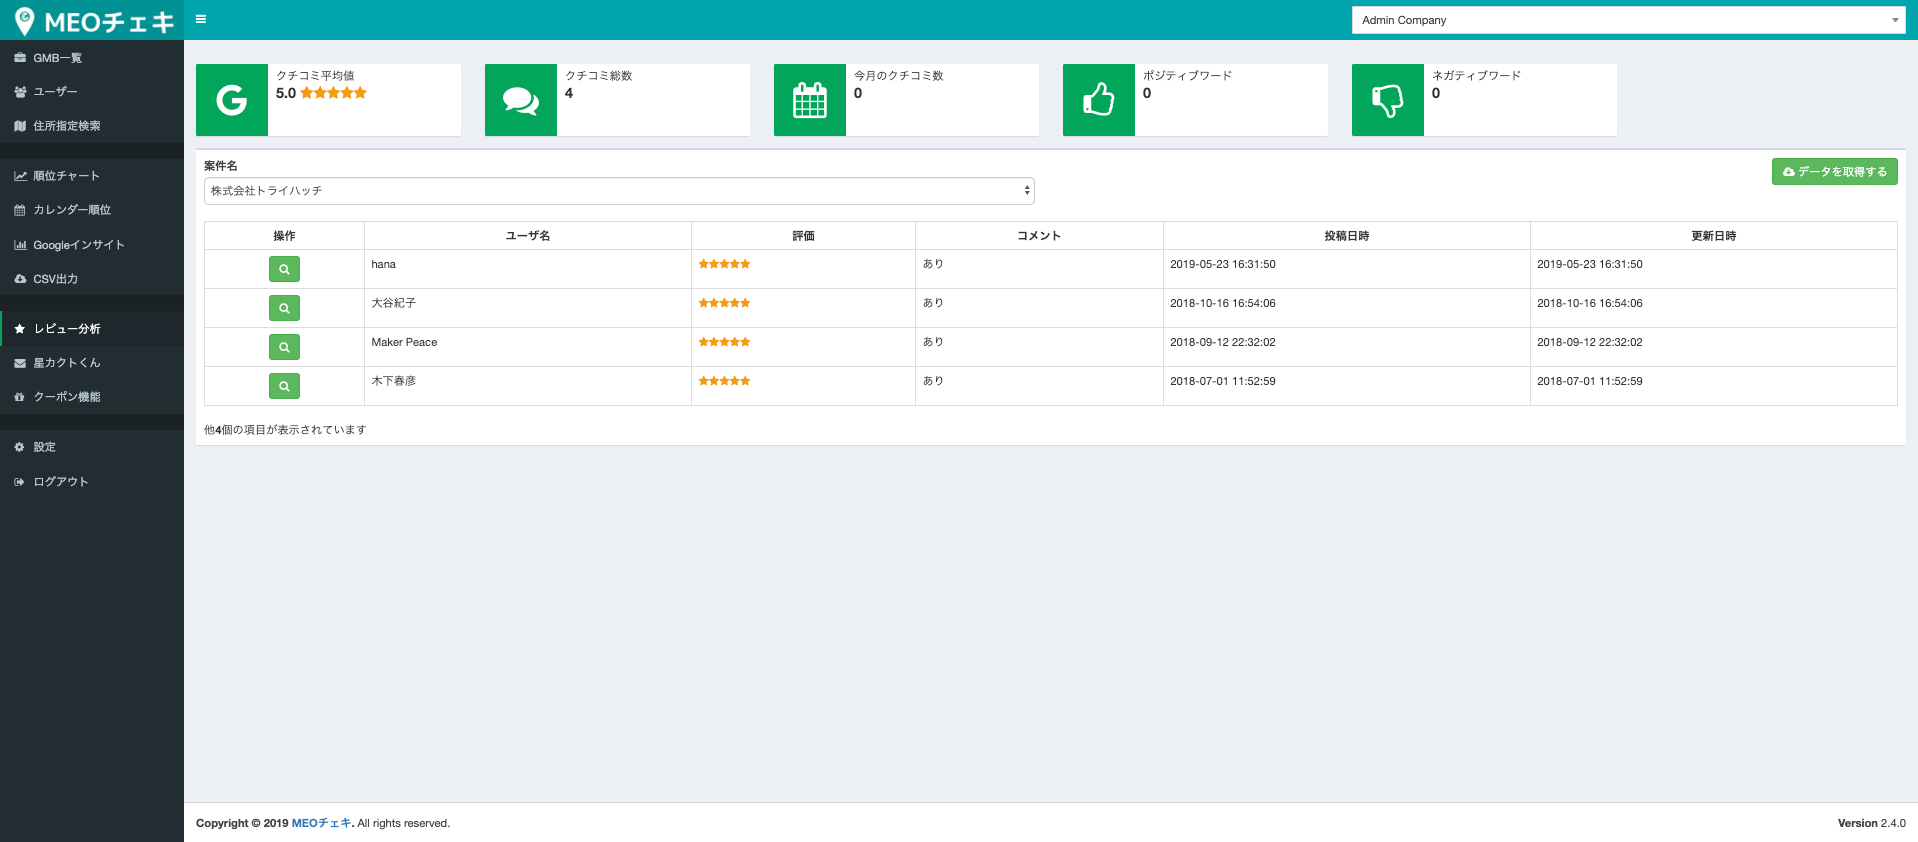Click the MEOチェキ logo
The width and height of the screenshot is (1918, 842).
(93, 21)
